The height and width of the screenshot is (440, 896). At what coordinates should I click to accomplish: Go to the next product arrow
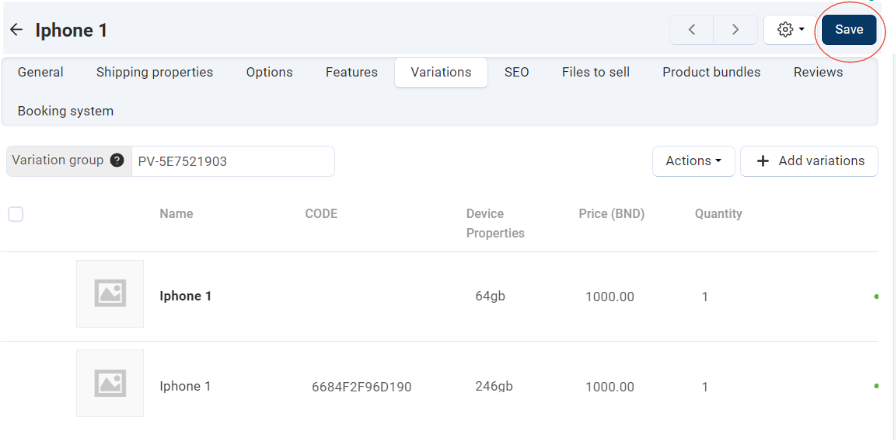tap(736, 30)
